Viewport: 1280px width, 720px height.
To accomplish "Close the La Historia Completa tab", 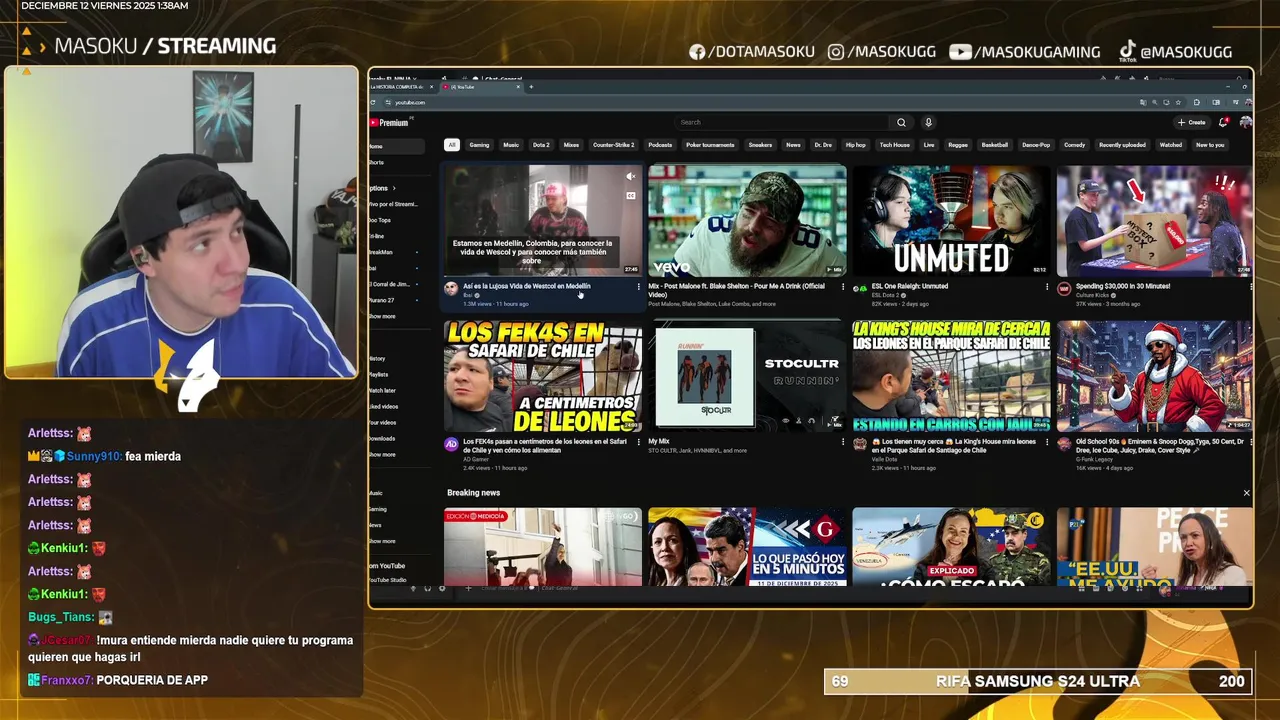I will click(433, 87).
